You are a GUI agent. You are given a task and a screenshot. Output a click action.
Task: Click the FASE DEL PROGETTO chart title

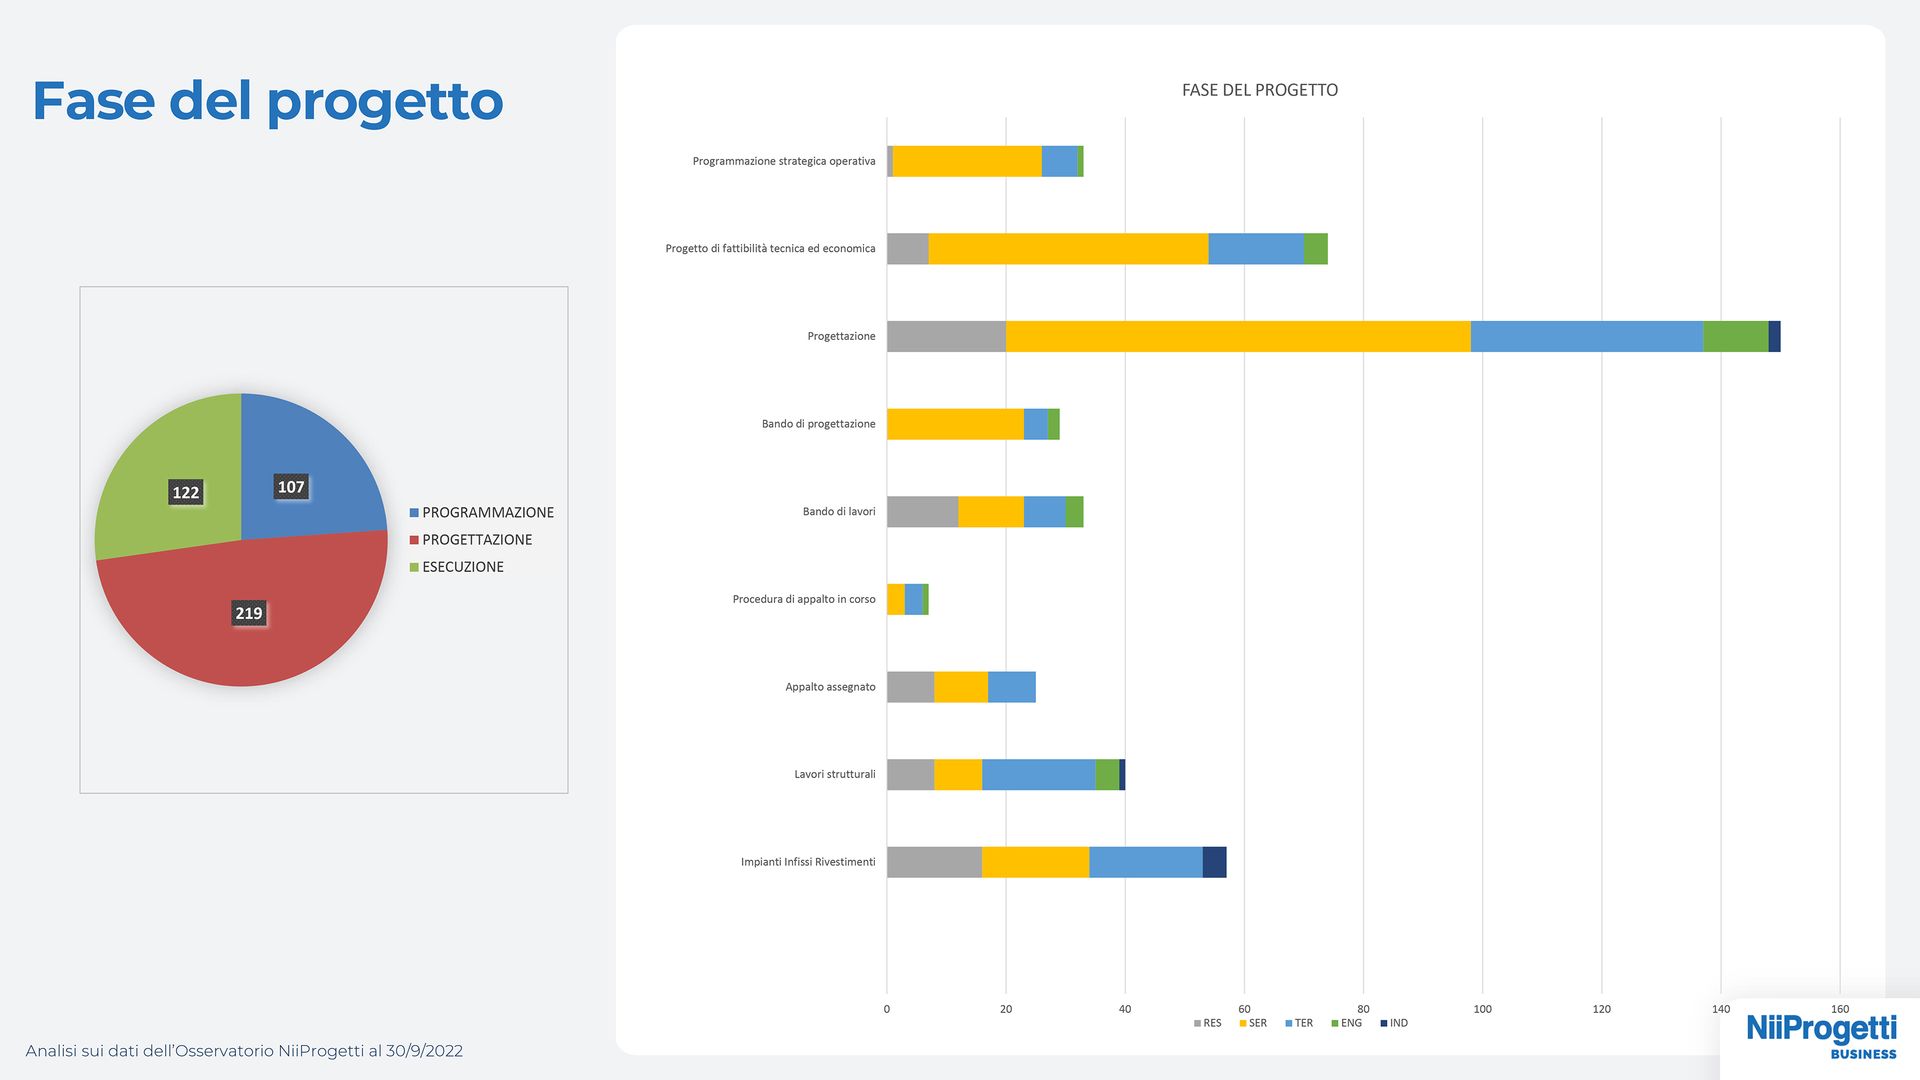point(1259,90)
